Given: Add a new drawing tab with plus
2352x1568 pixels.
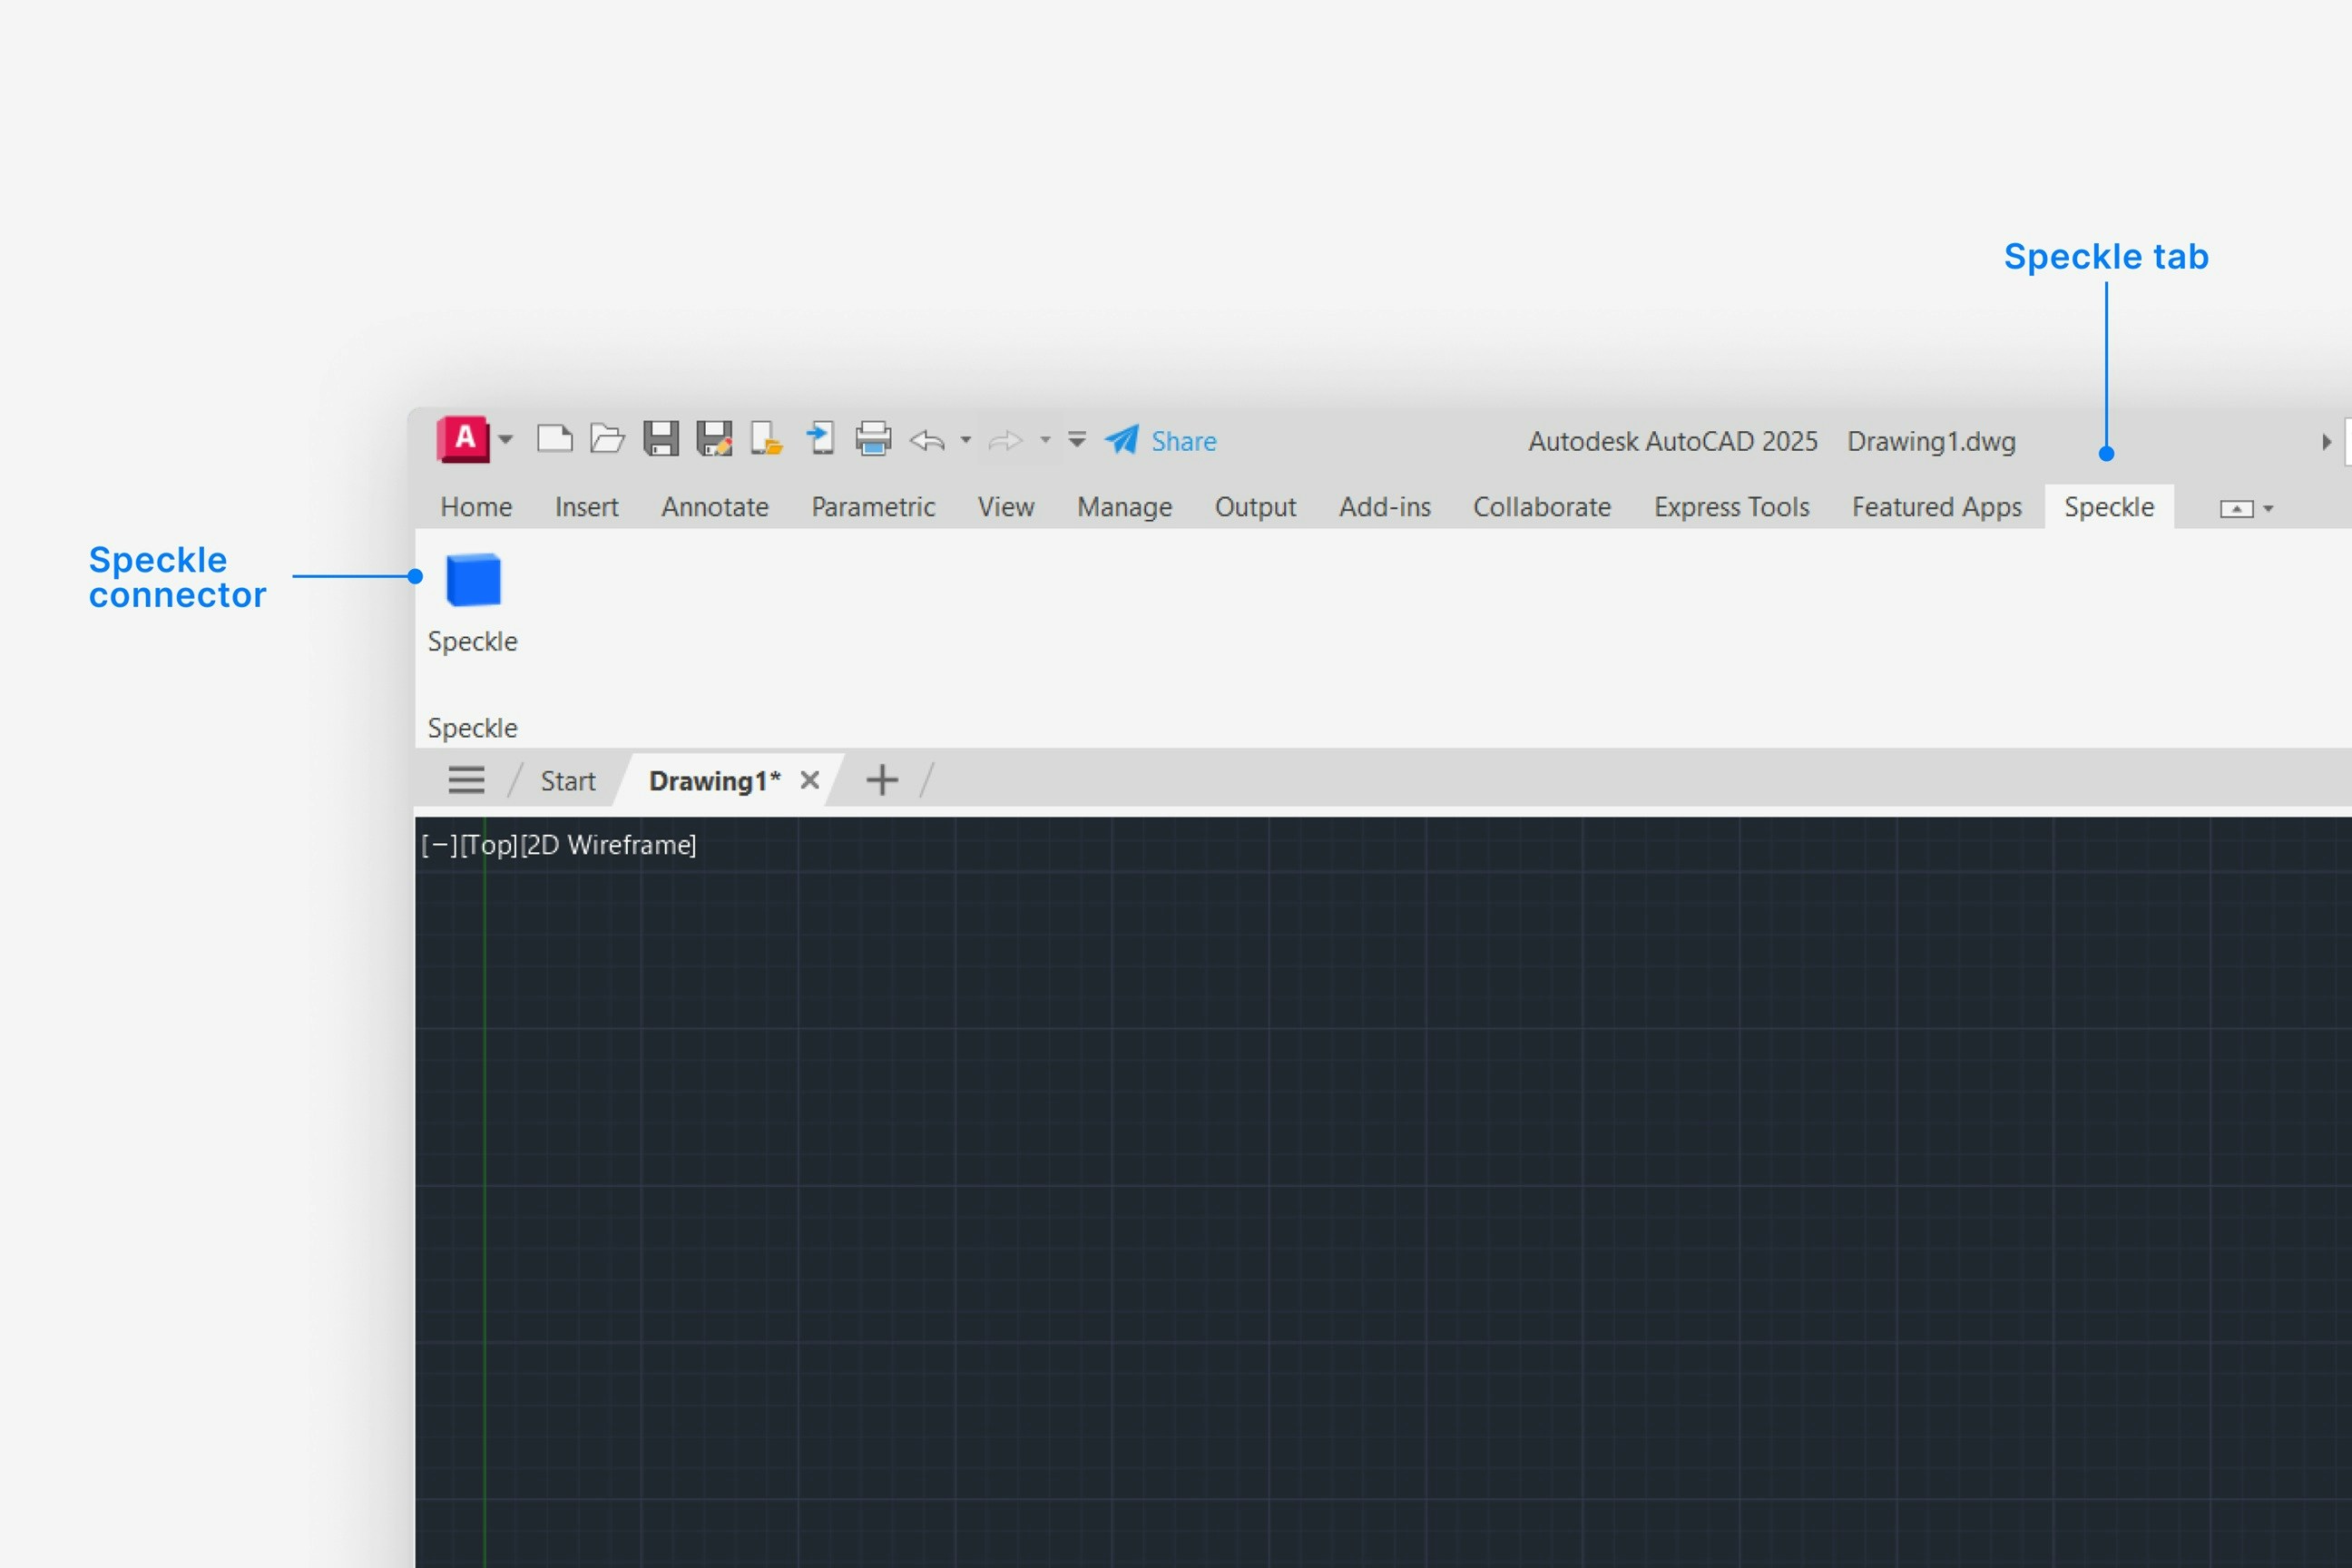Looking at the screenshot, I should [882, 780].
